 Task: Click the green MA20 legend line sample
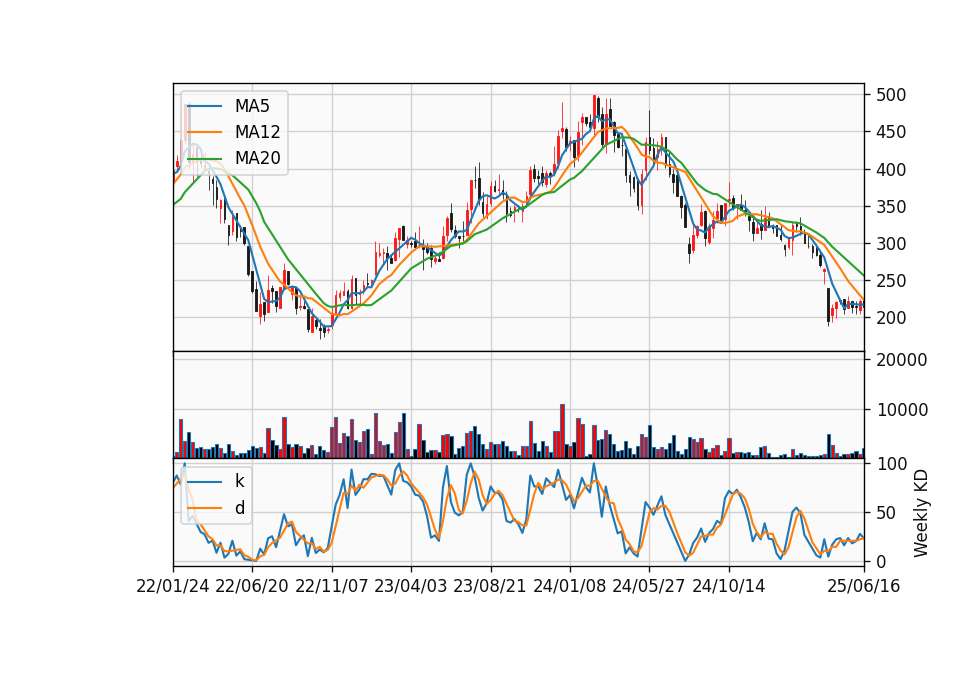tap(204, 158)
